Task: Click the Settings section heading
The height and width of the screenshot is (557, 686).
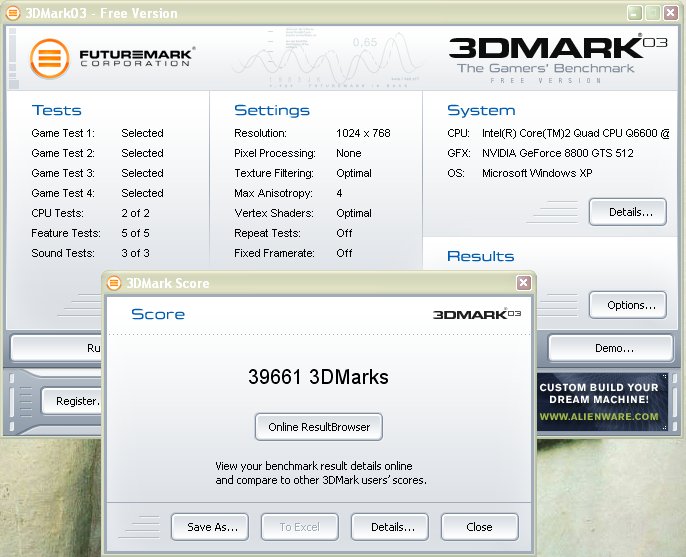Action: click(x=272, y=110)
